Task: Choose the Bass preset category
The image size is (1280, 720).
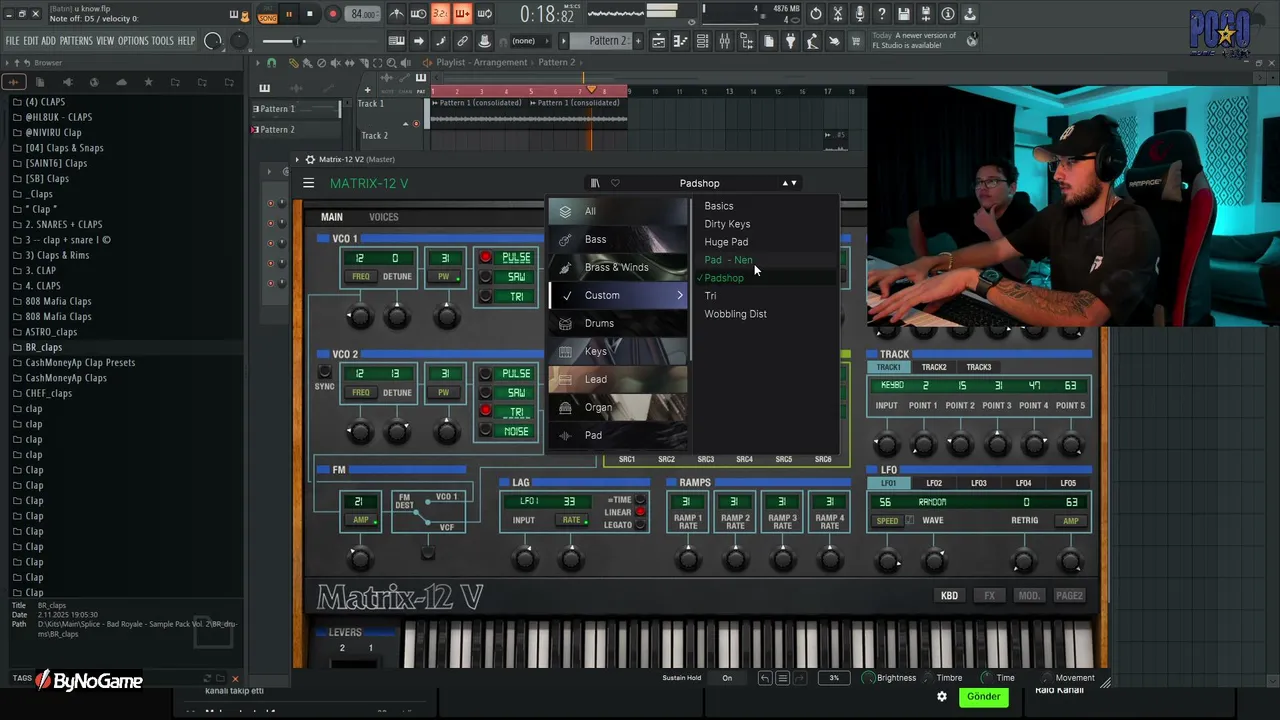Action: coord(618,239)
